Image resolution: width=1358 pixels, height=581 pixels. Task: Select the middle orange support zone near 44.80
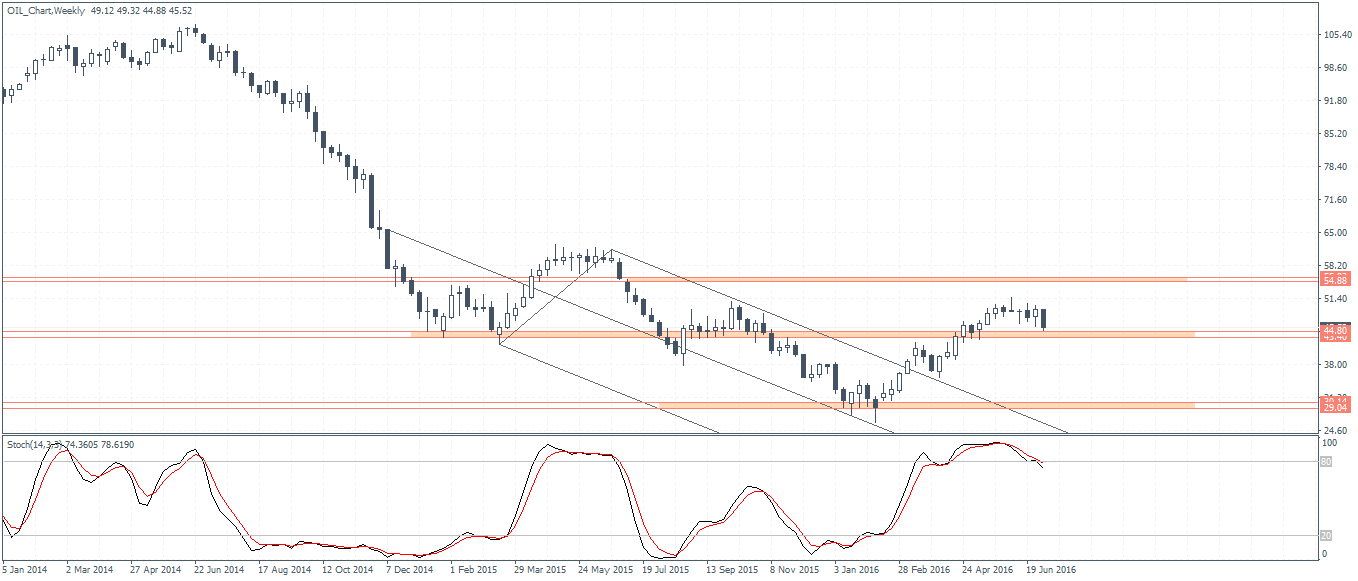[800, 334]
